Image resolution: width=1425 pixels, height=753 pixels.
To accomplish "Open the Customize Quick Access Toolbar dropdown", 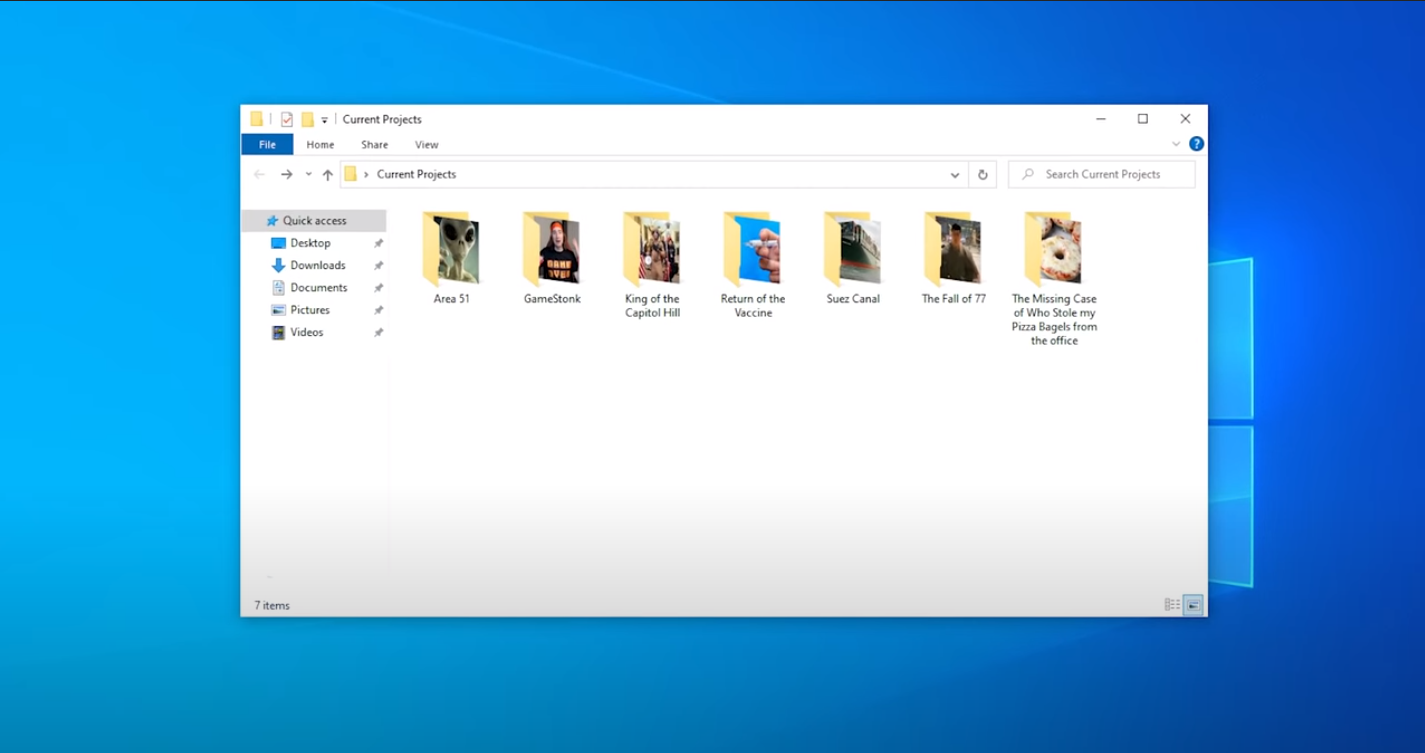I will (x=324, y=120).
